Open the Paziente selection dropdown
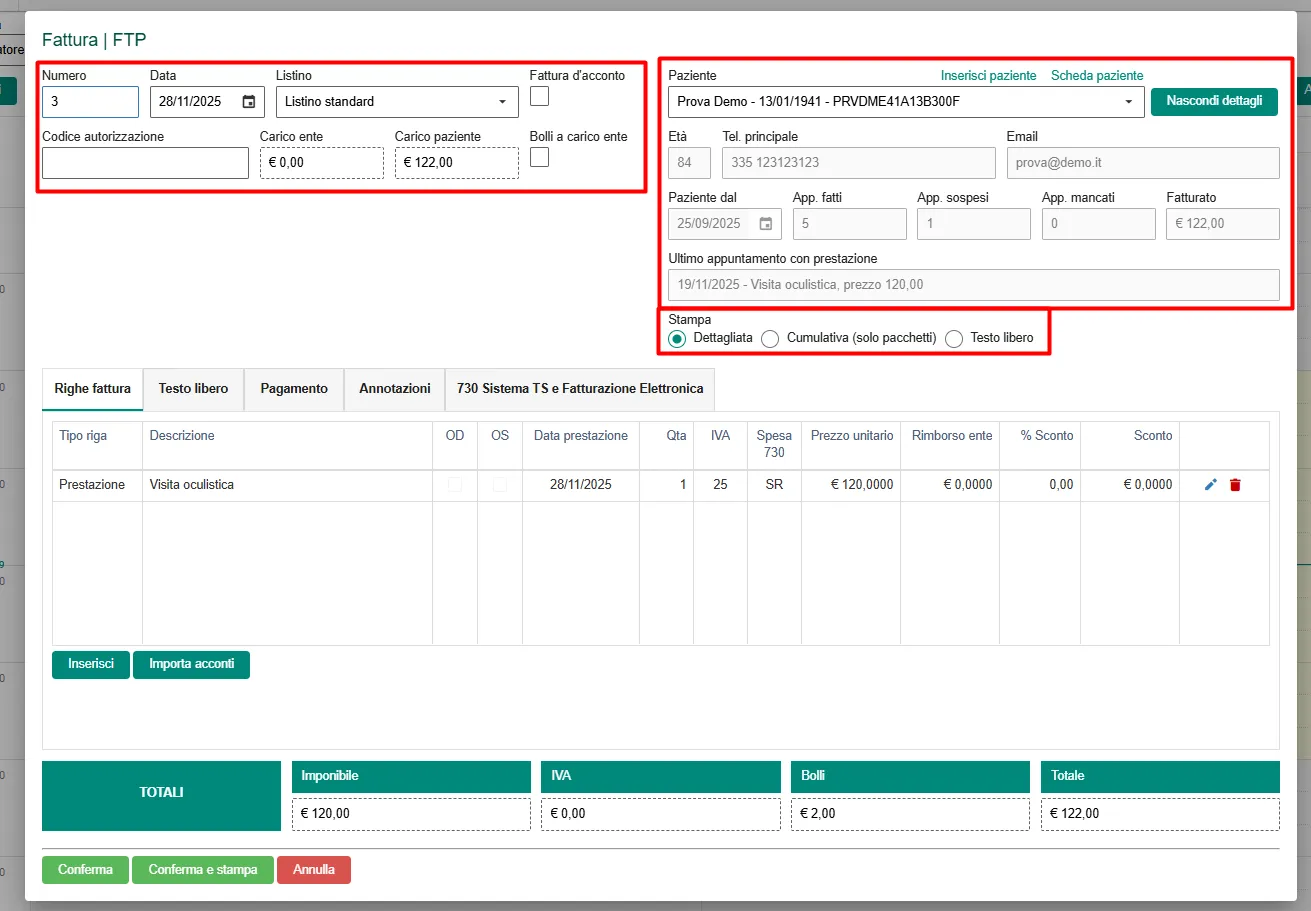 point(905,102)
